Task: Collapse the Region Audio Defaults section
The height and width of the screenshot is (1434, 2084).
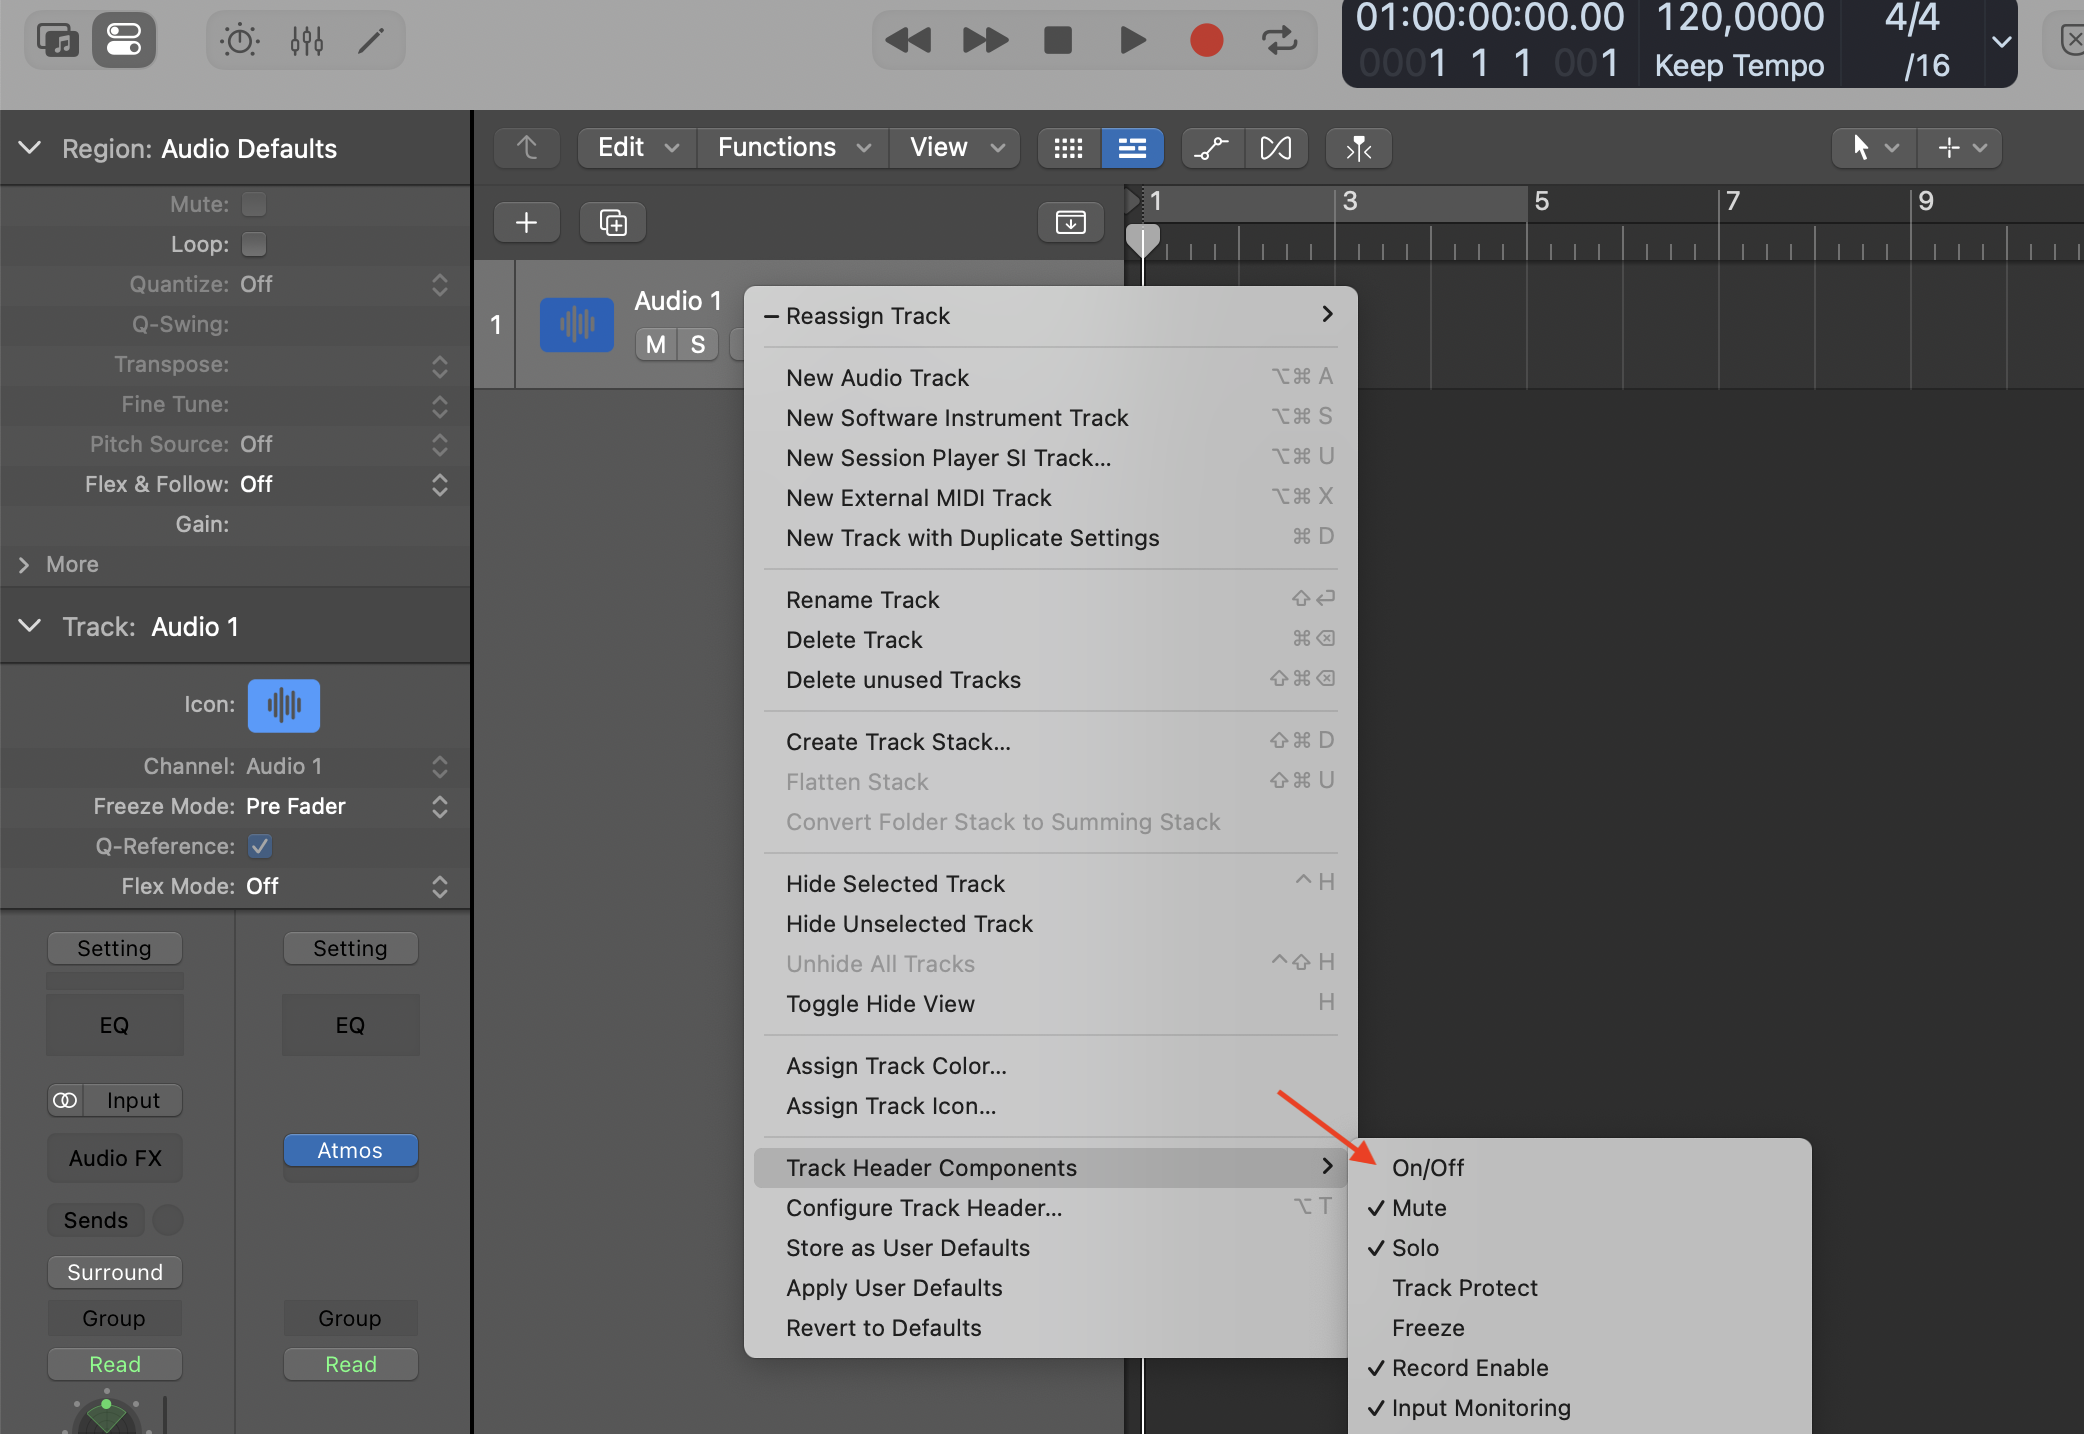Action: click(30, 148)
